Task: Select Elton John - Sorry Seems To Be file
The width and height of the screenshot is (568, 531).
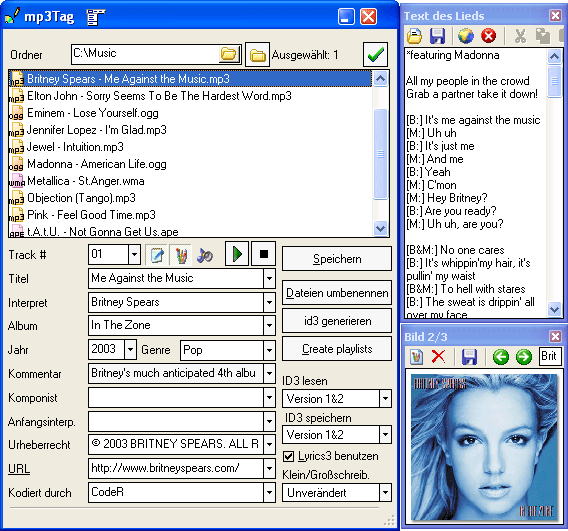Action: tap(190, 96)
